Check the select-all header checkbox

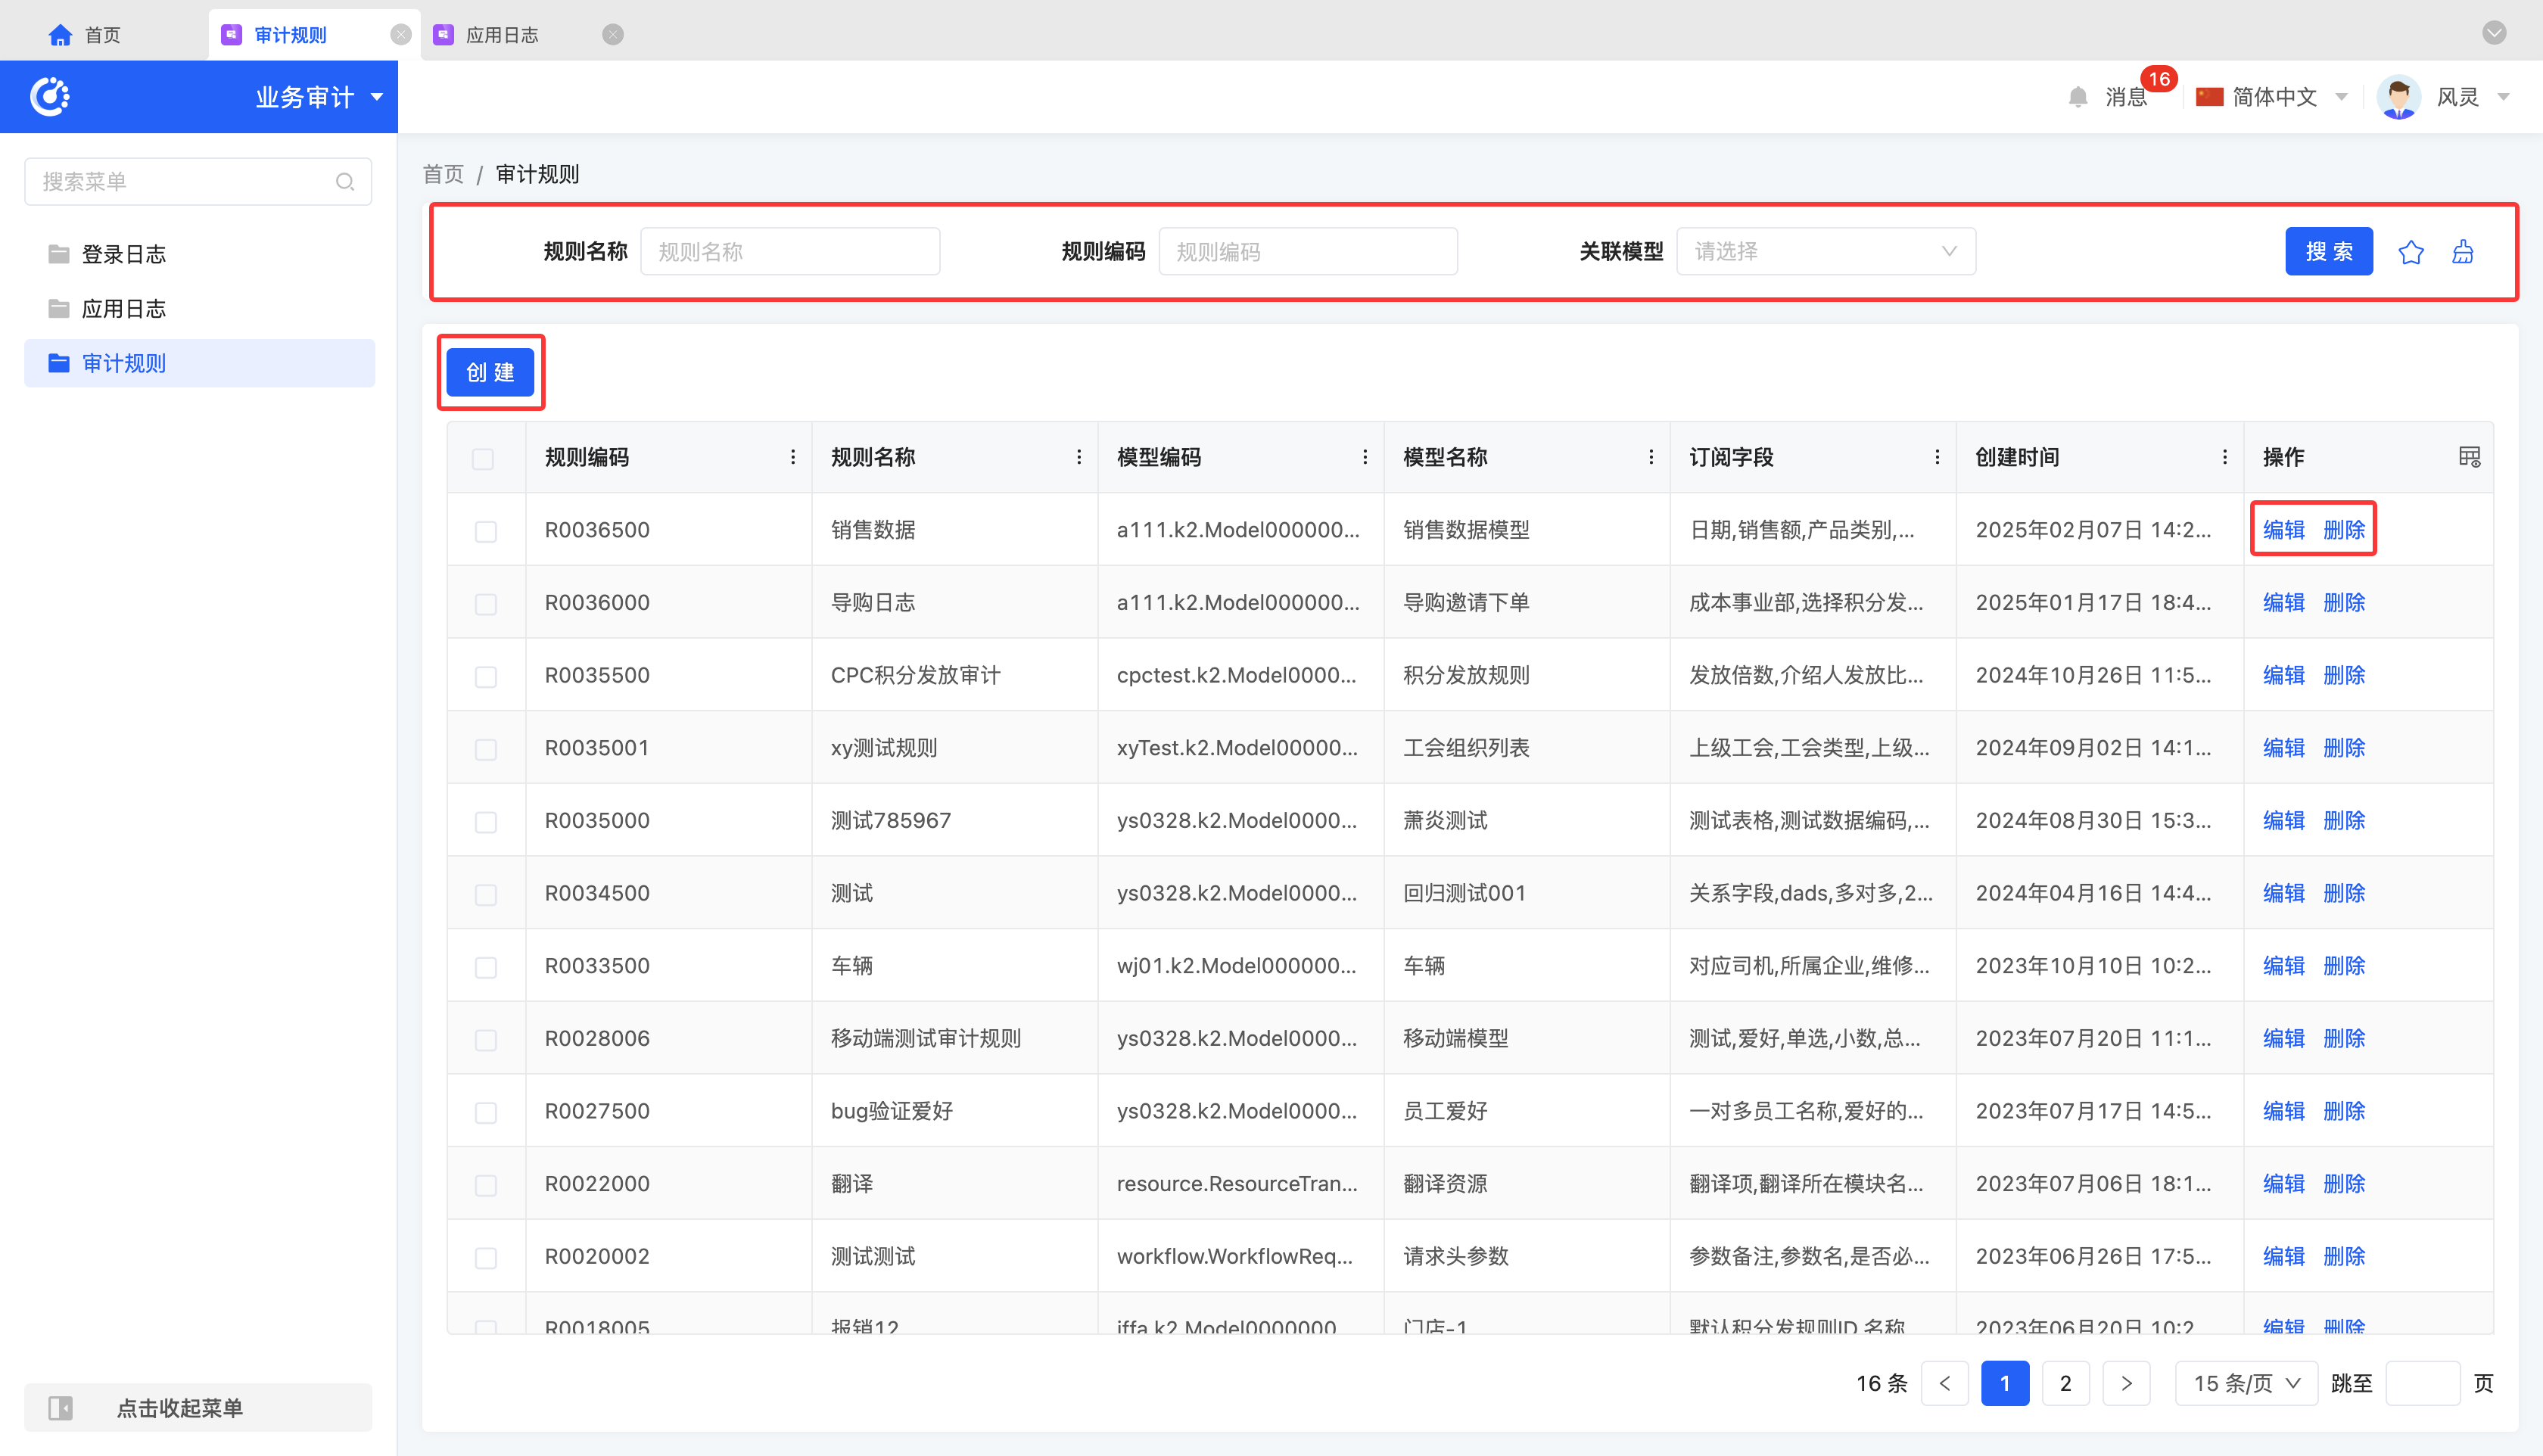tap(483, 459)
